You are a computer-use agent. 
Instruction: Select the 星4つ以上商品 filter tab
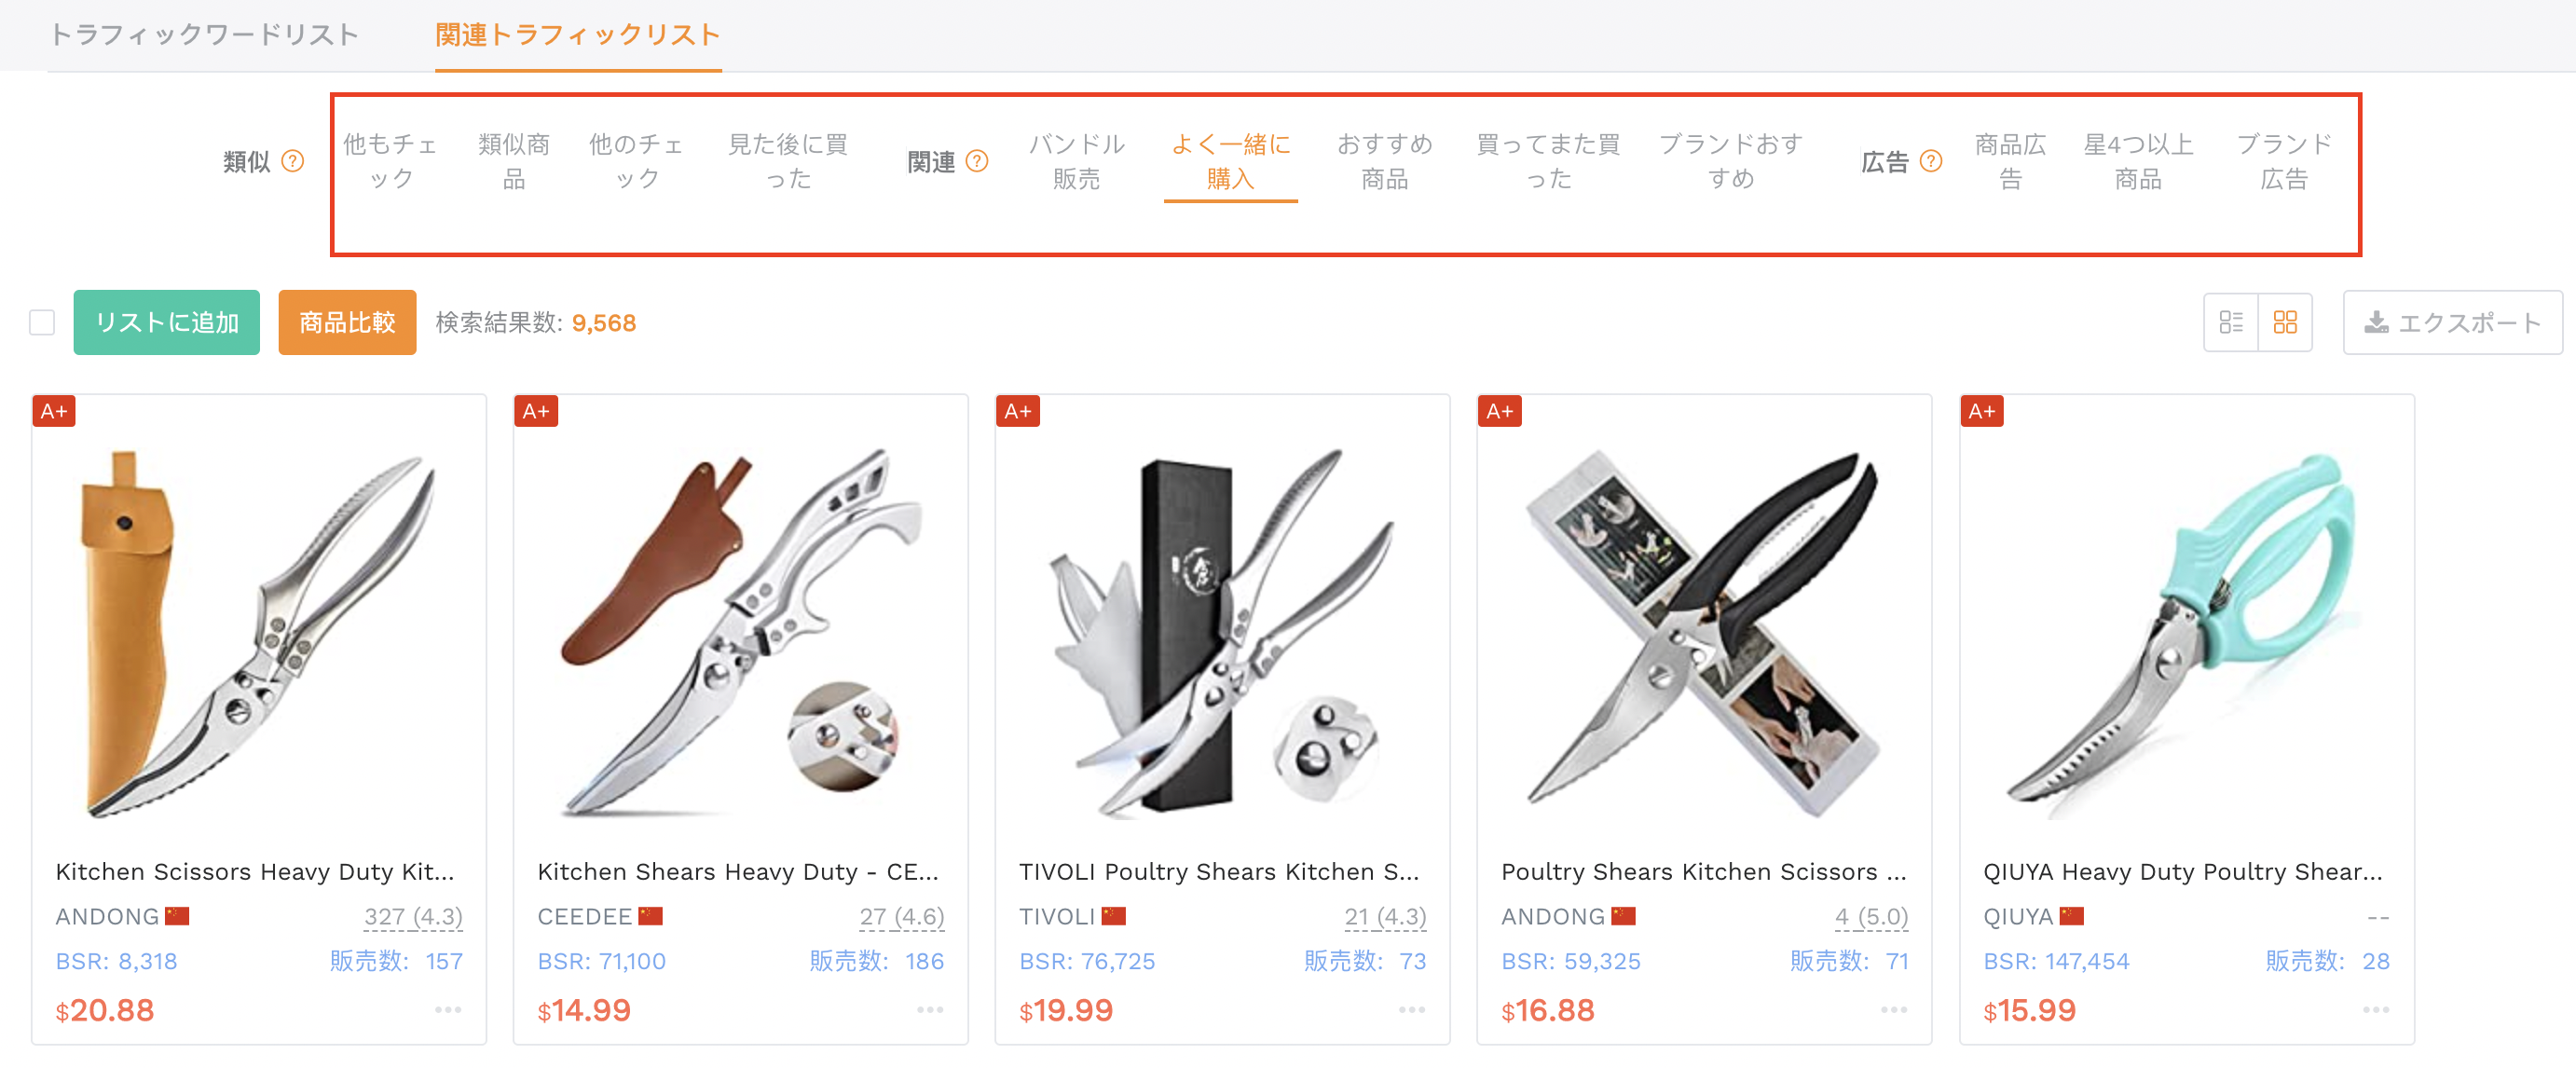tap(2138, 161)
